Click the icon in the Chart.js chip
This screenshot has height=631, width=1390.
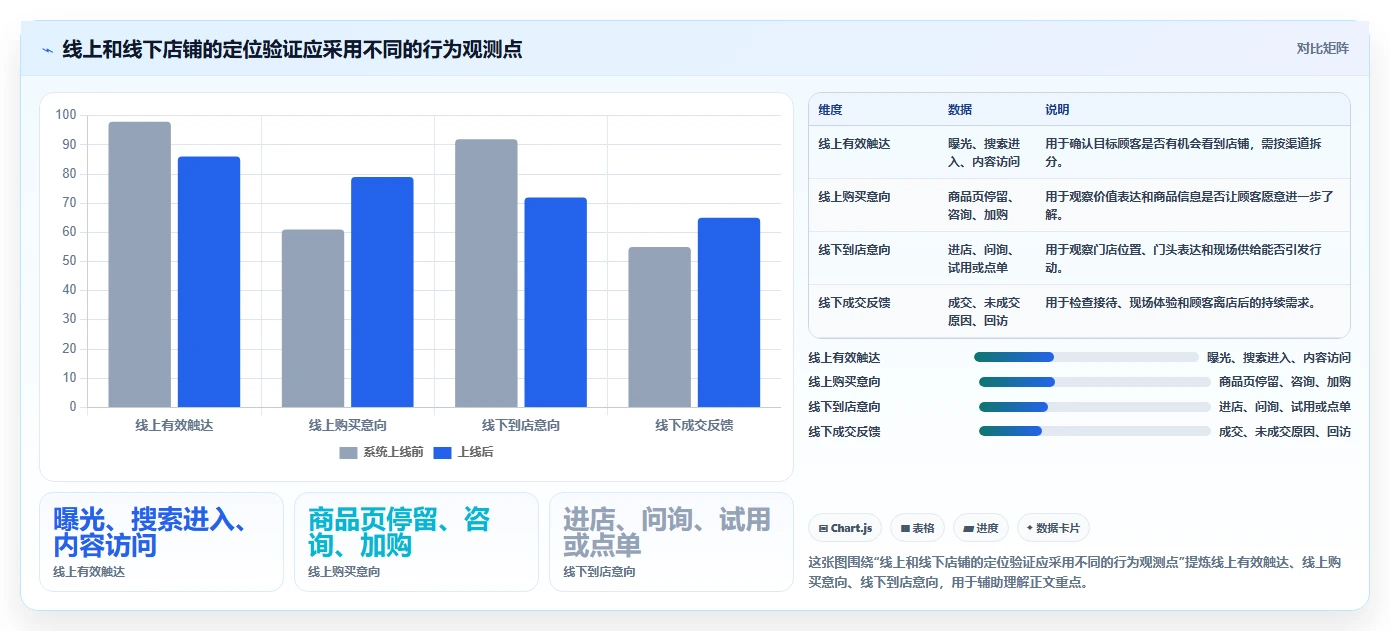(823, 528)
